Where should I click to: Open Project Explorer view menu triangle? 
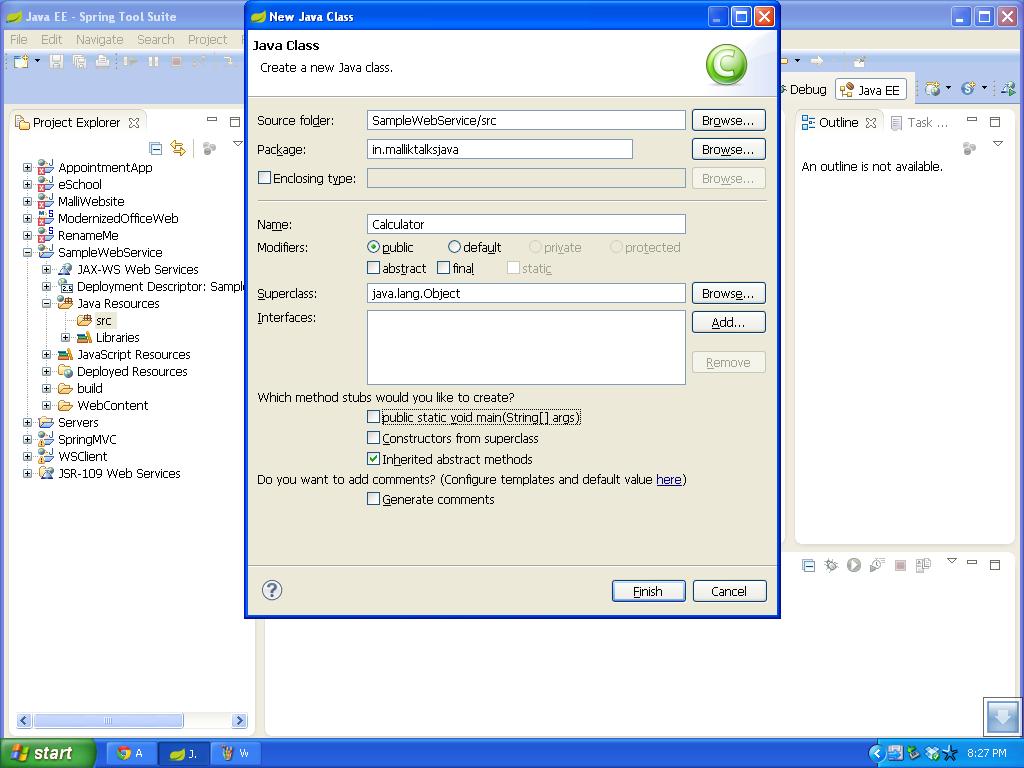(237, 144)
